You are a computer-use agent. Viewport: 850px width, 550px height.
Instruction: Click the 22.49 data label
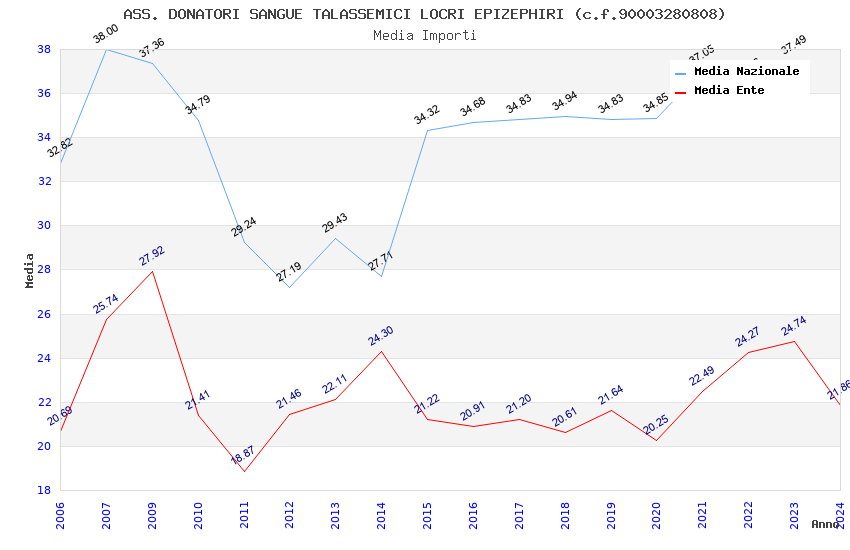[x=702, y=376]
